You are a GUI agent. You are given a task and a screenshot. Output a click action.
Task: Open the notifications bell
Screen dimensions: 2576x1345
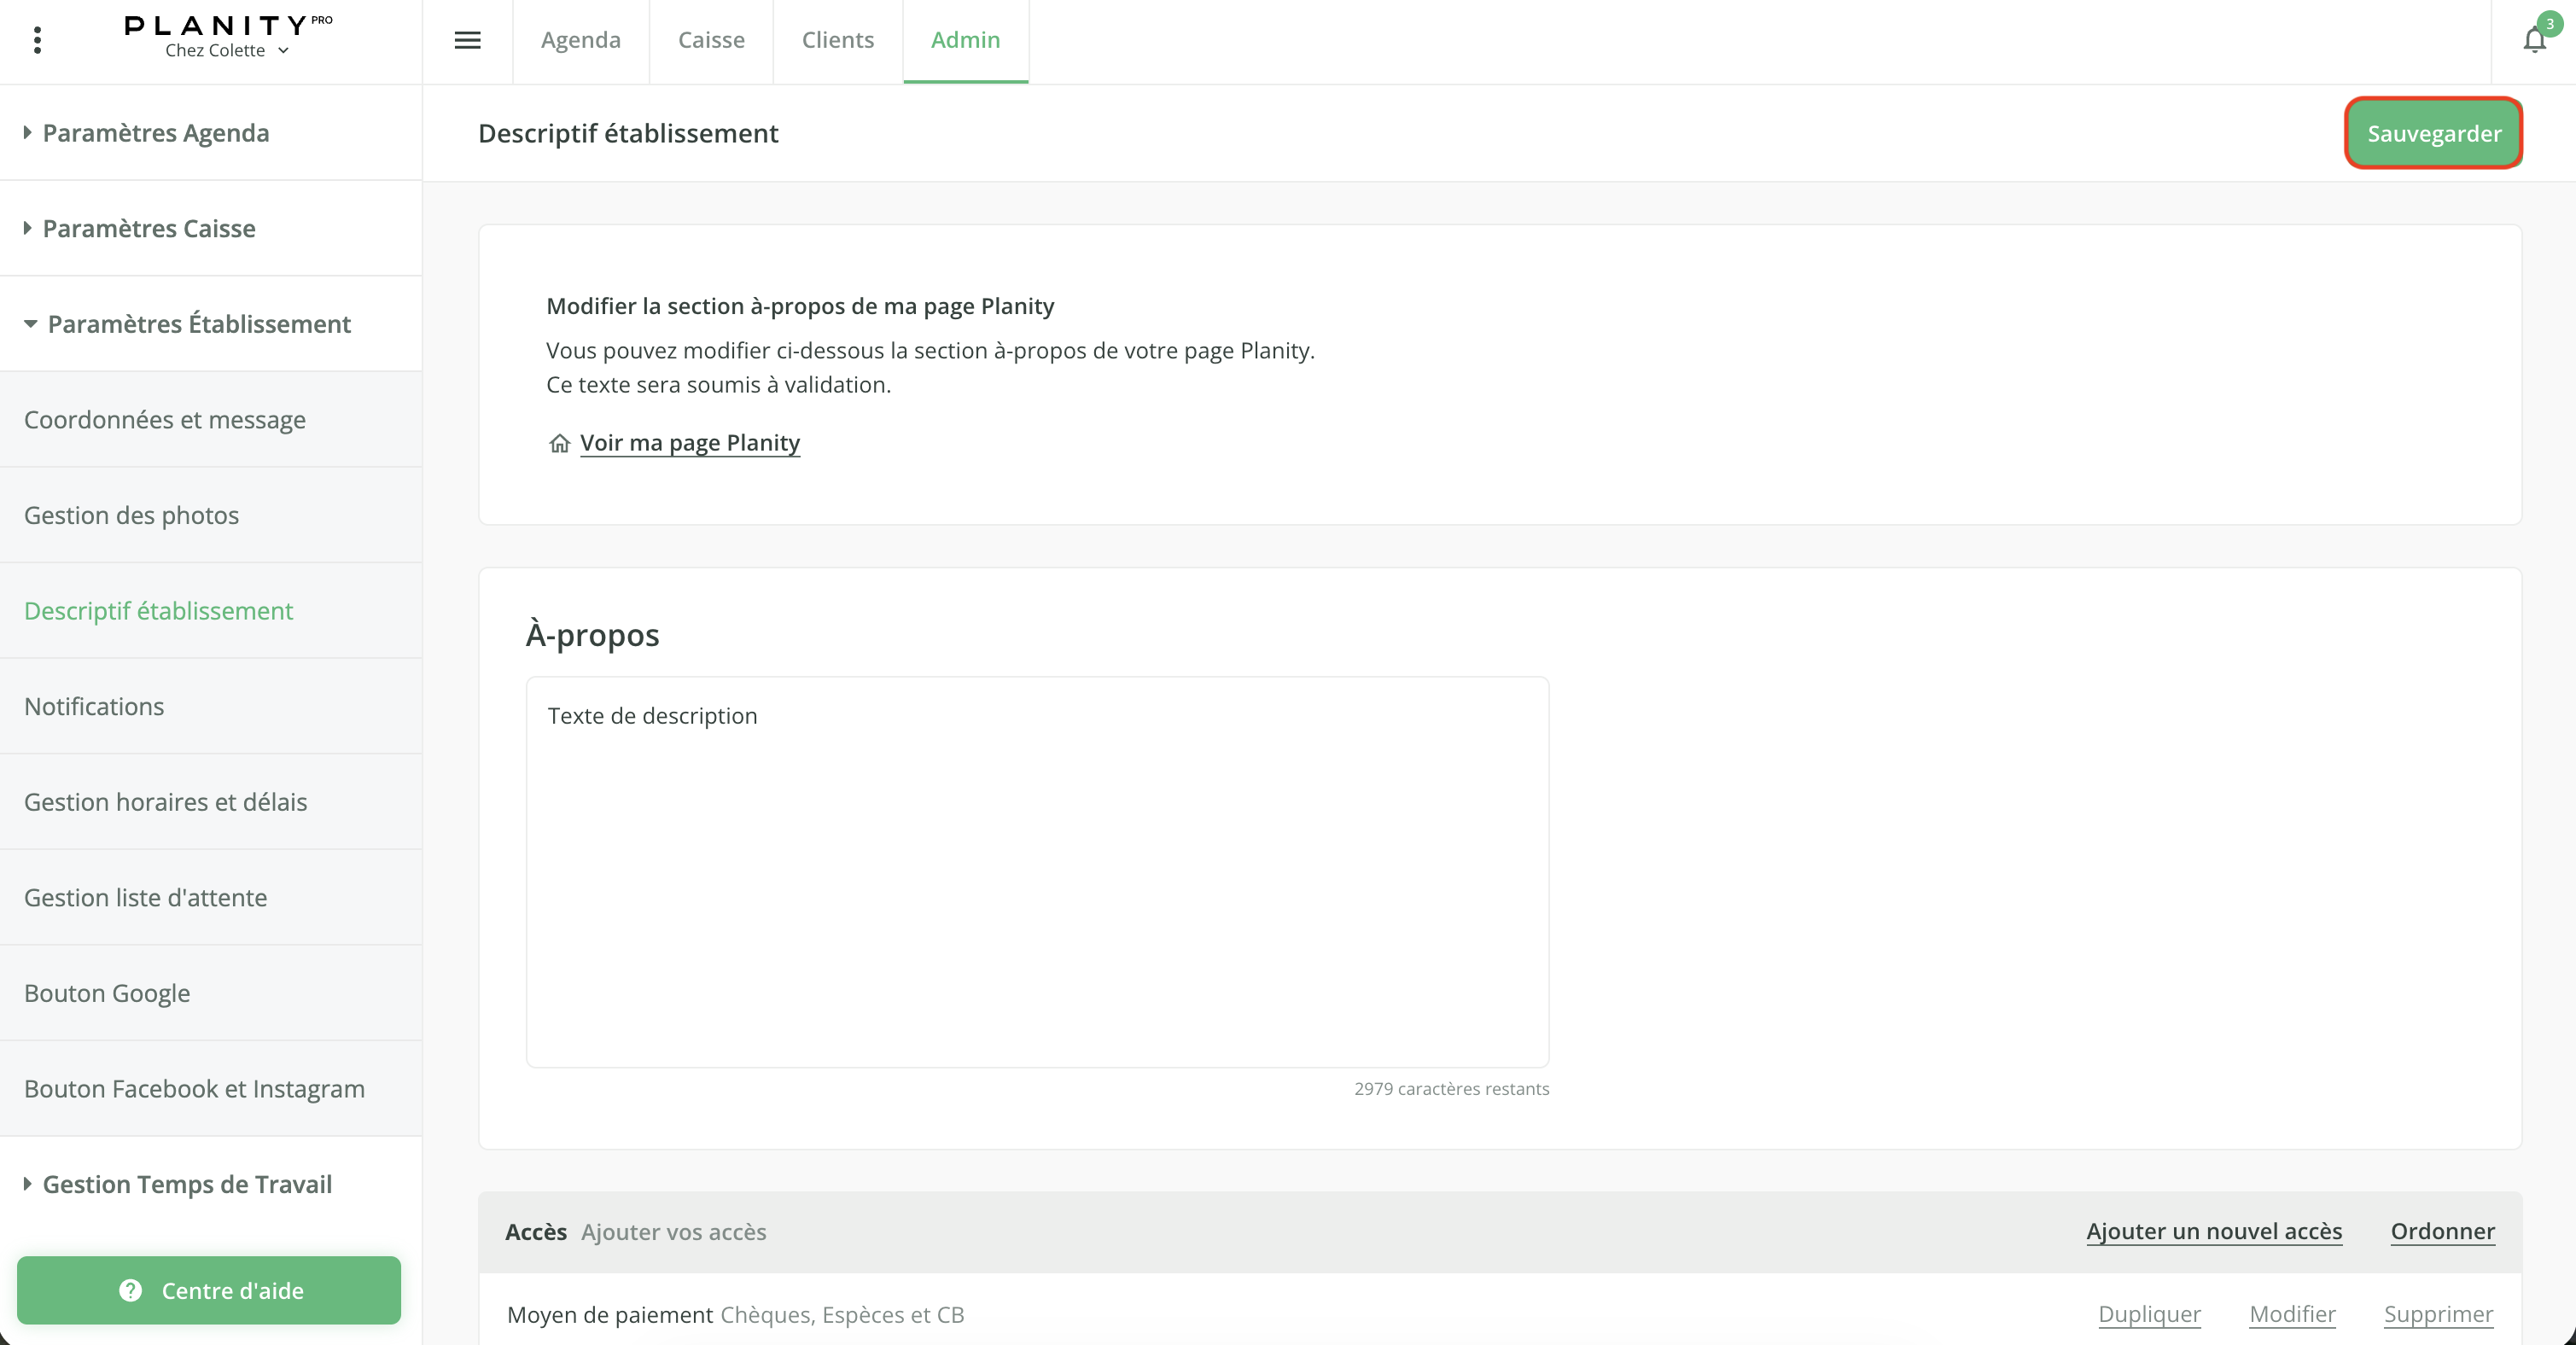tap(2534, 40)
